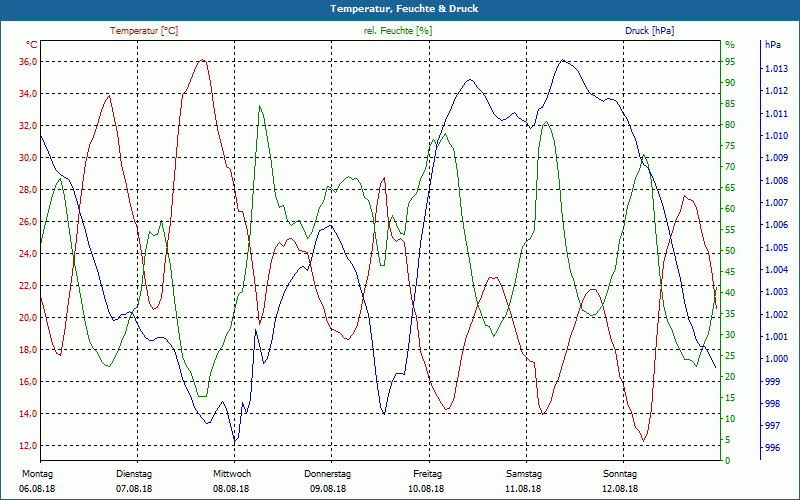Click the 34,0 temperature axis value
Viewport: 800px width, 500px height.
pyautogui.click(x=28, y=94)
